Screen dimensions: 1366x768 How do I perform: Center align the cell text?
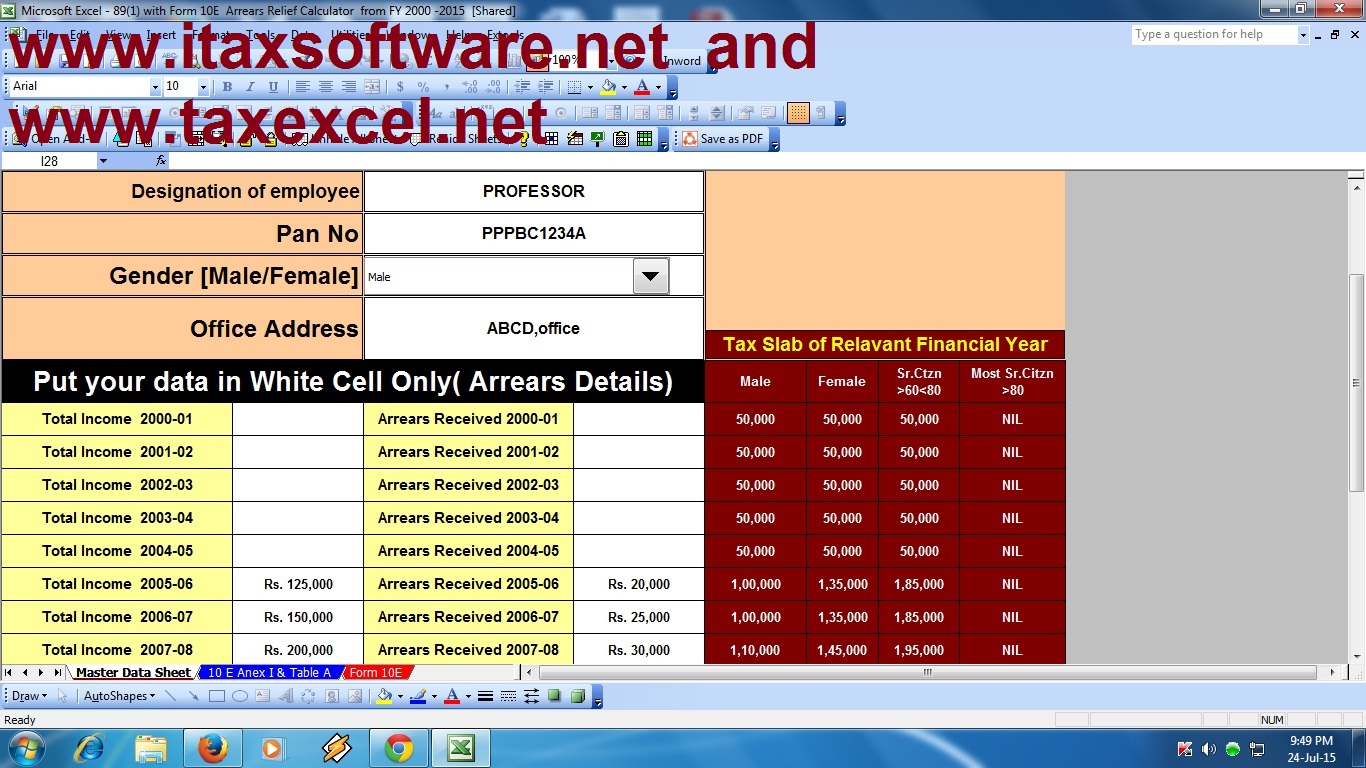[x=325, y=87]
